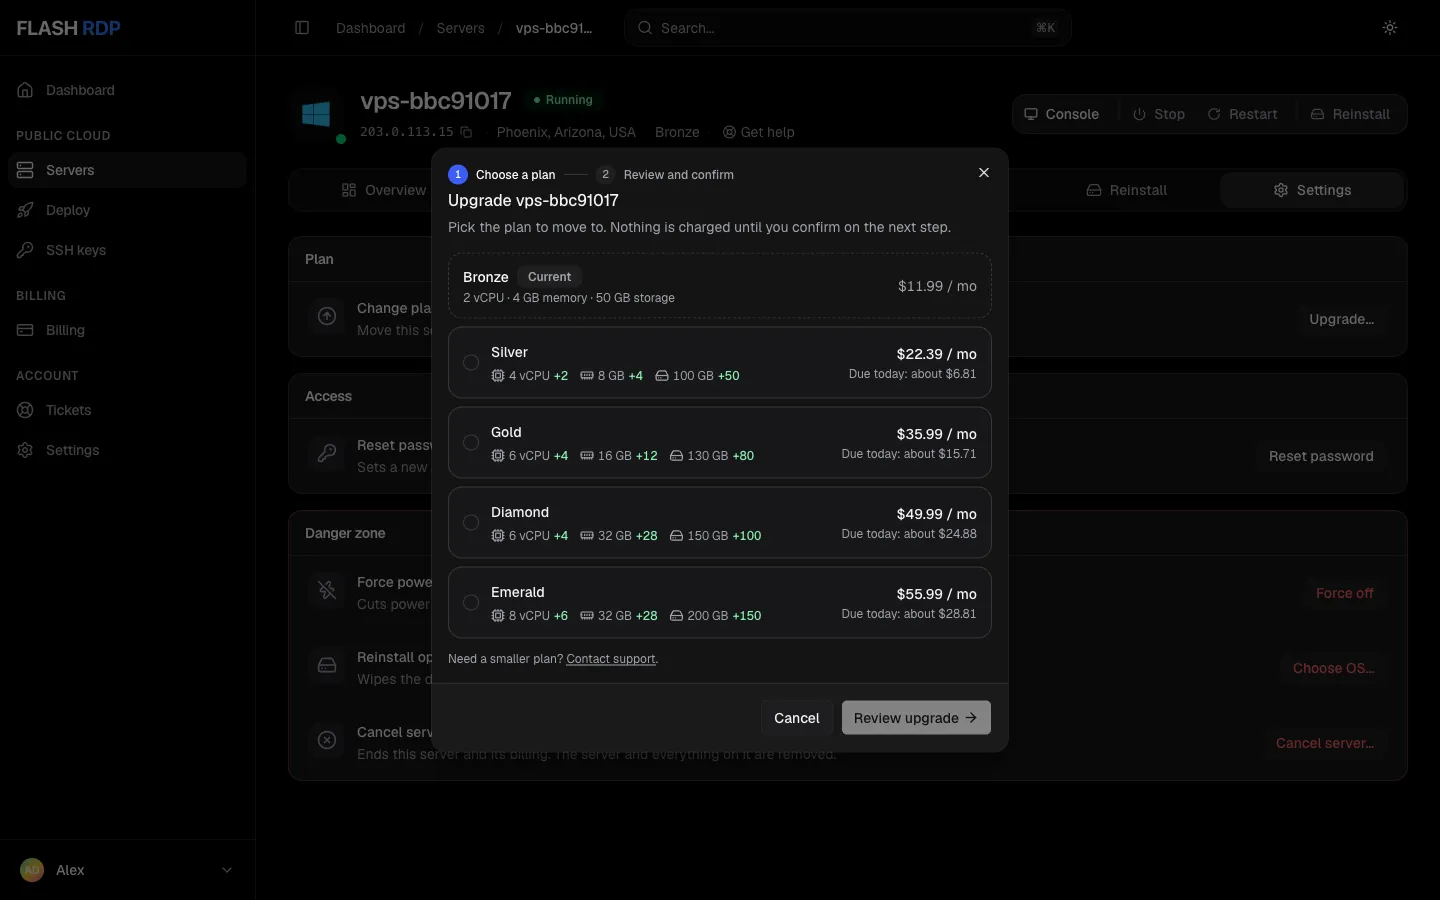
Task: Open account Settings in the sidebar
Action: coord(127,450)
